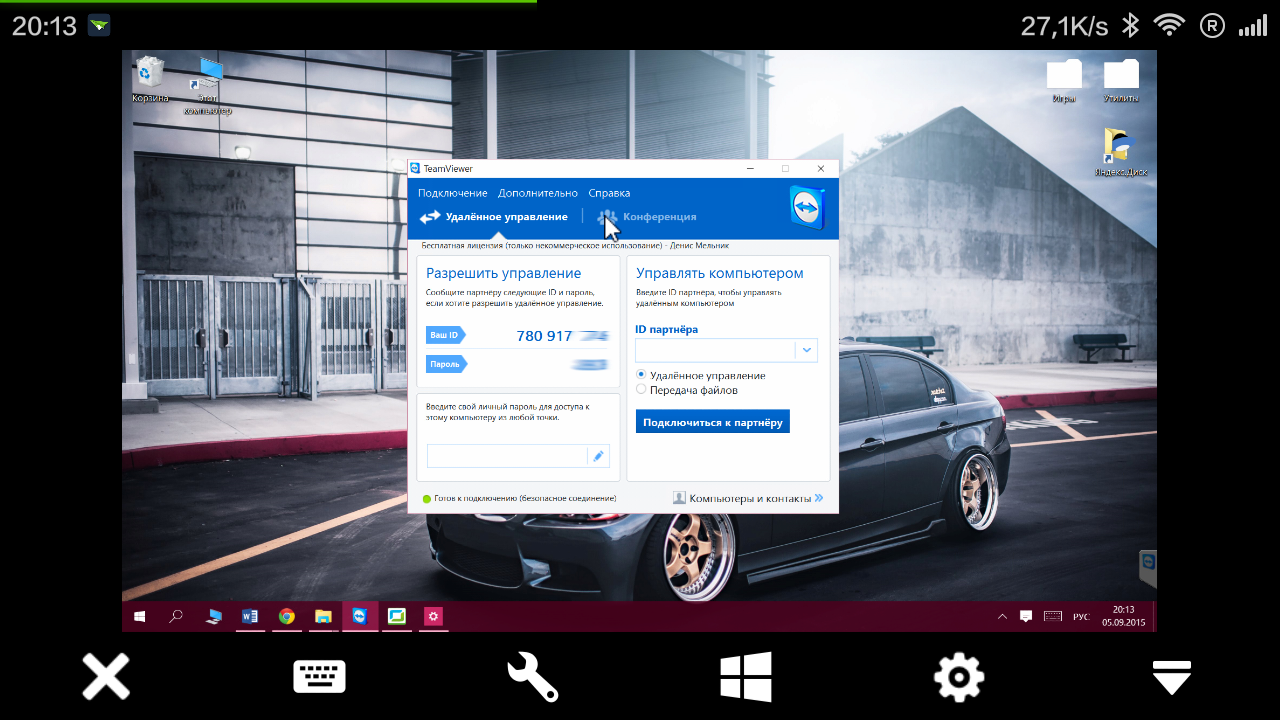Select the Яндекс.Диск desktop shortcut
Screen dimensions: 1280x720
1120,152
